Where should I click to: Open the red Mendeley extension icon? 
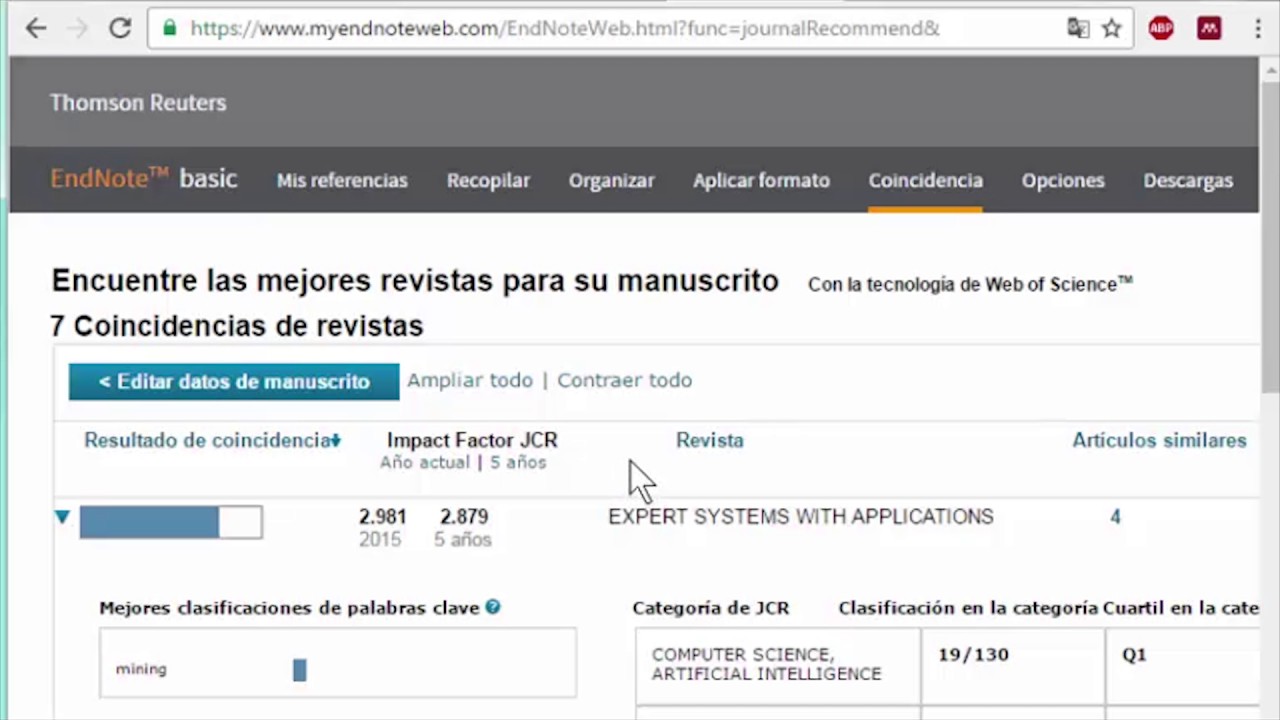1209,28
